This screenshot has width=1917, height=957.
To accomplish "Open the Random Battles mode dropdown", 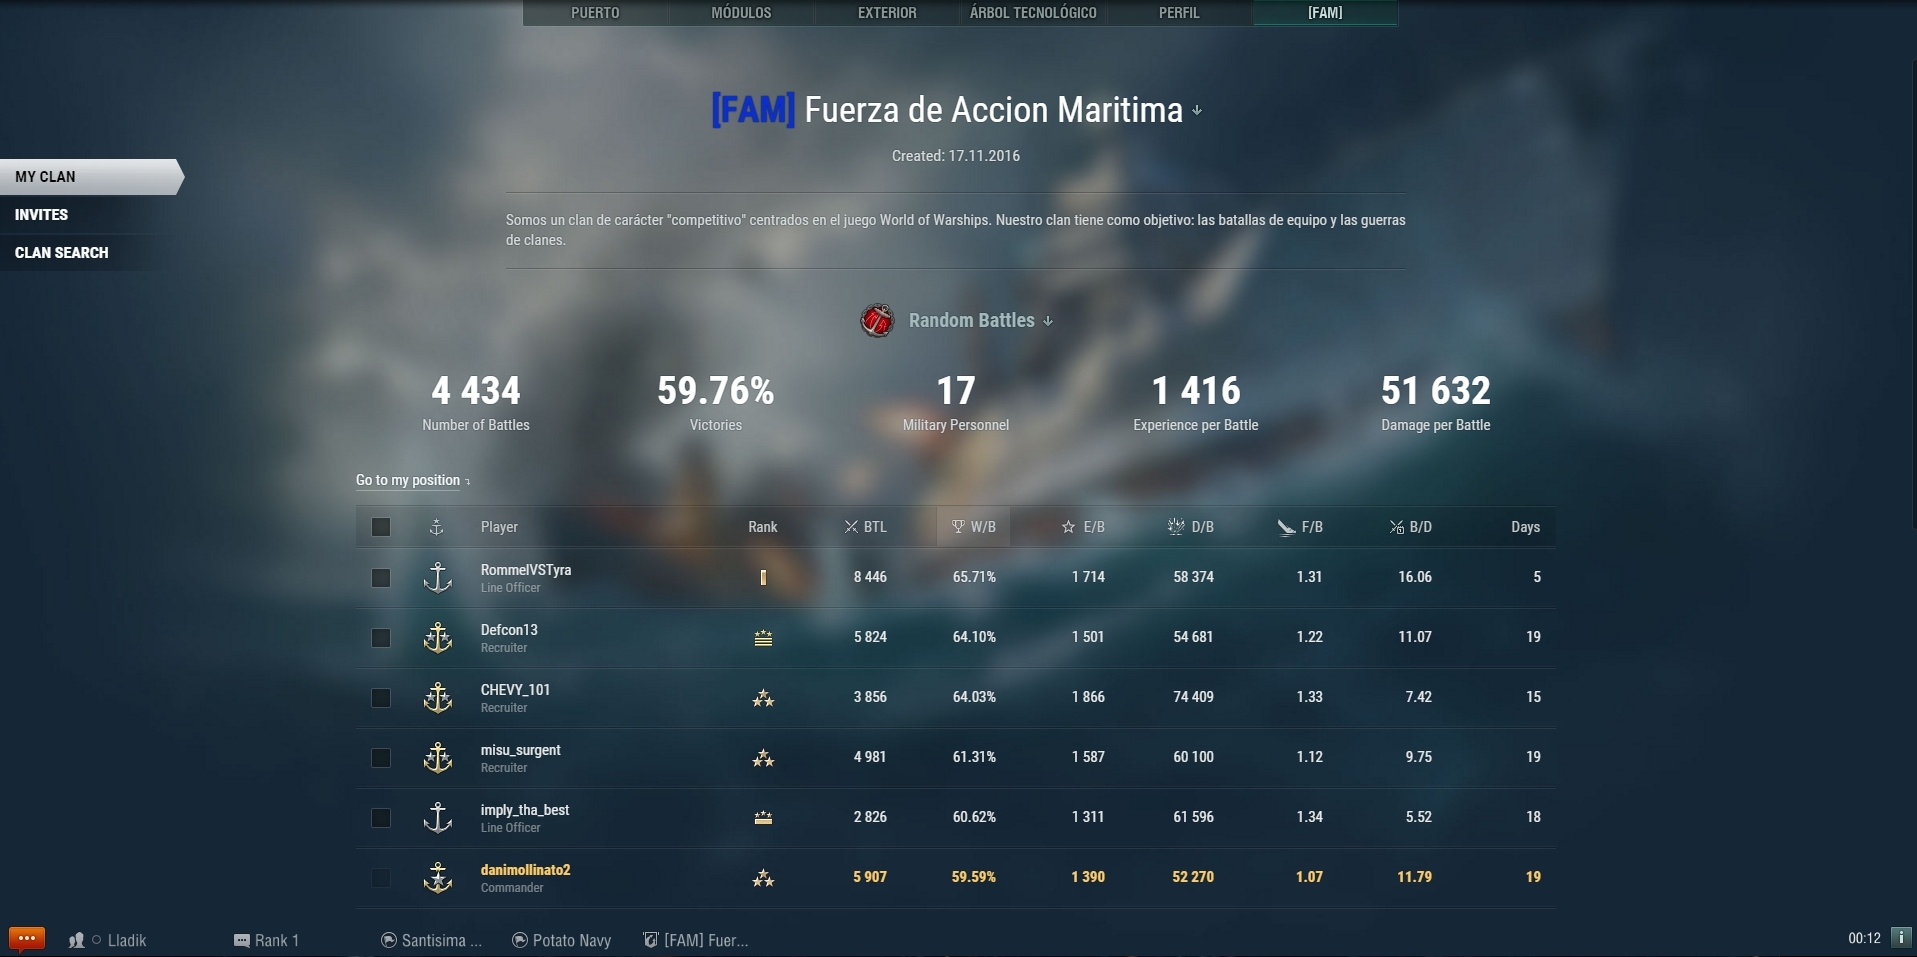I will (1047, 322).
